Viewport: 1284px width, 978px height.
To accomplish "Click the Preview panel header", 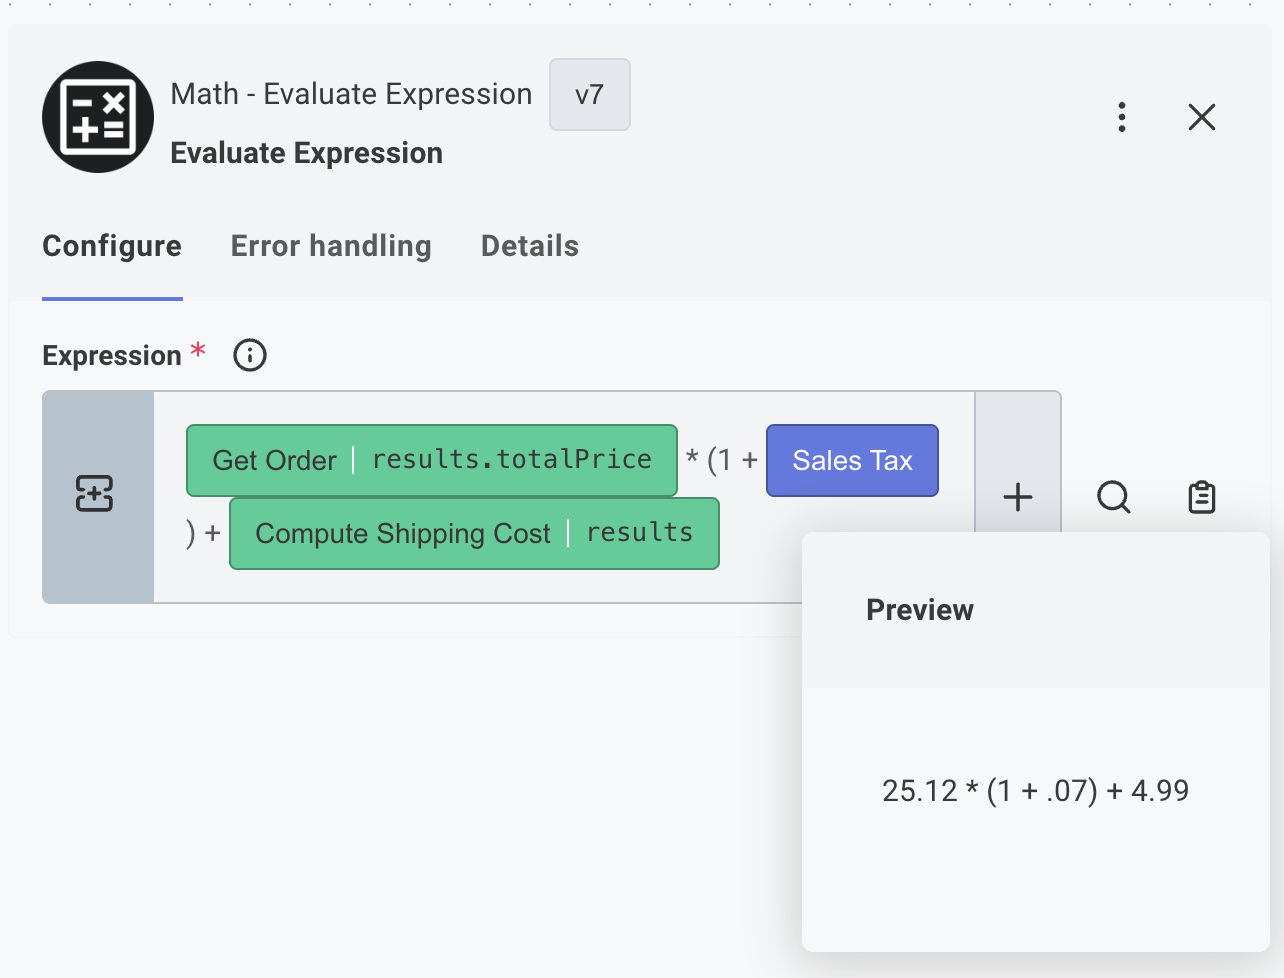I will [919, 609].
